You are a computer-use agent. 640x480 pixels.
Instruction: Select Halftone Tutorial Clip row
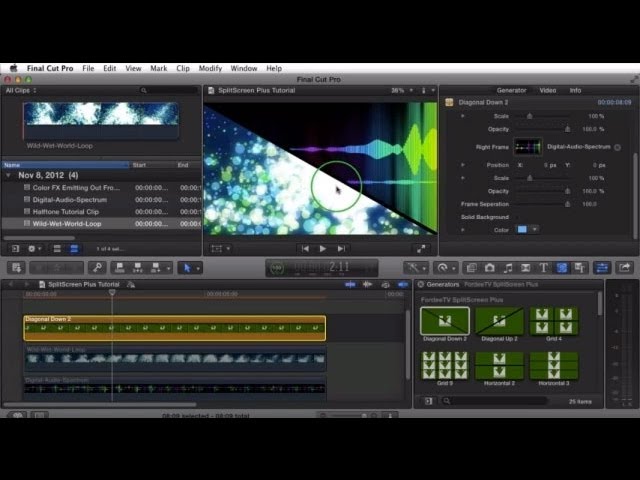pos(102,212)
